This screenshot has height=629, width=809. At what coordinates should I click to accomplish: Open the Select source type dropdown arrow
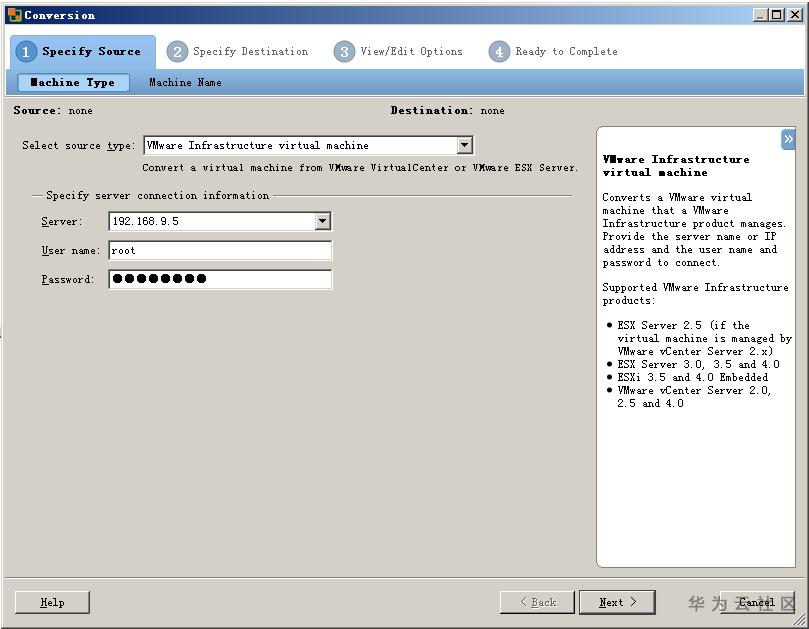(x=464, y=146)
